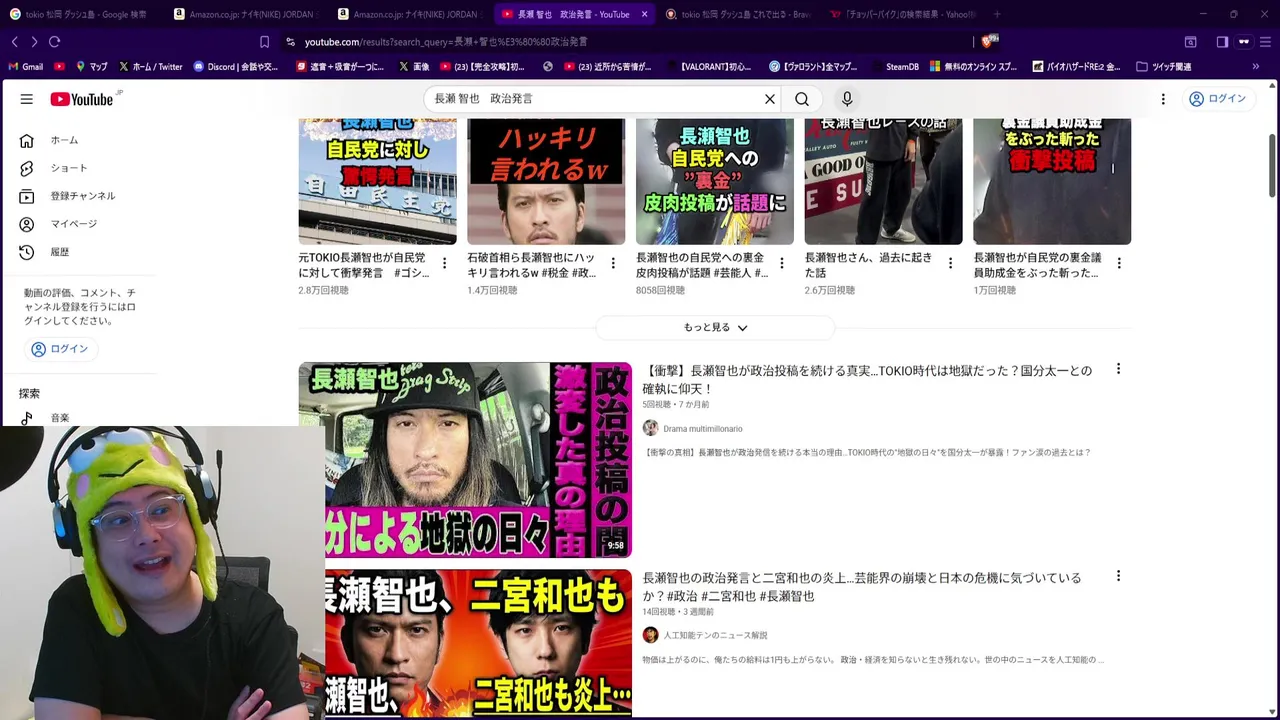The height and width of the screenshot is (720, 1280).
Task: Open thumbnail of 長瀬智也、二宮和也も炎上 video
Action: pos(478,643)
